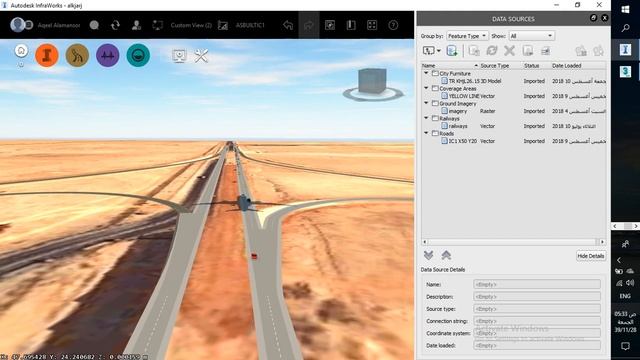Image resolution: width=640 pixels, height=360 pixels.
Task: Close the Data Sources panel
Action: [604, 18]
